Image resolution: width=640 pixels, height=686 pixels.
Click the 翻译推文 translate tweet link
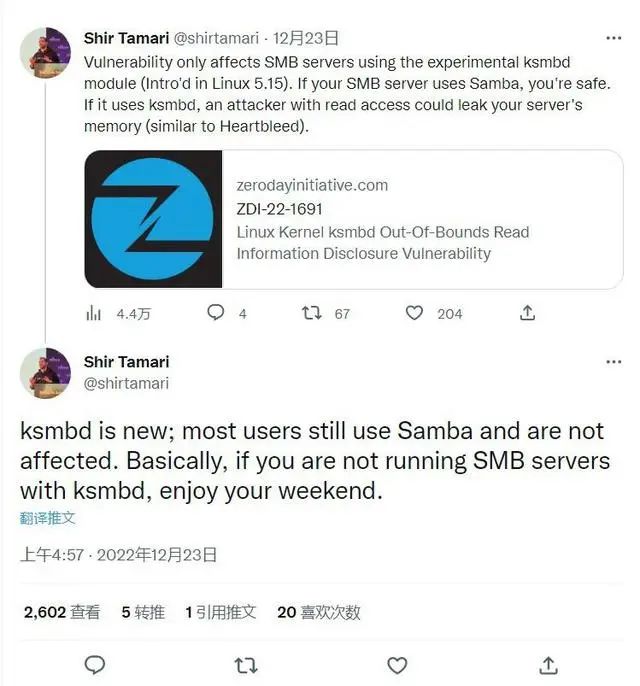pos(47,518)
